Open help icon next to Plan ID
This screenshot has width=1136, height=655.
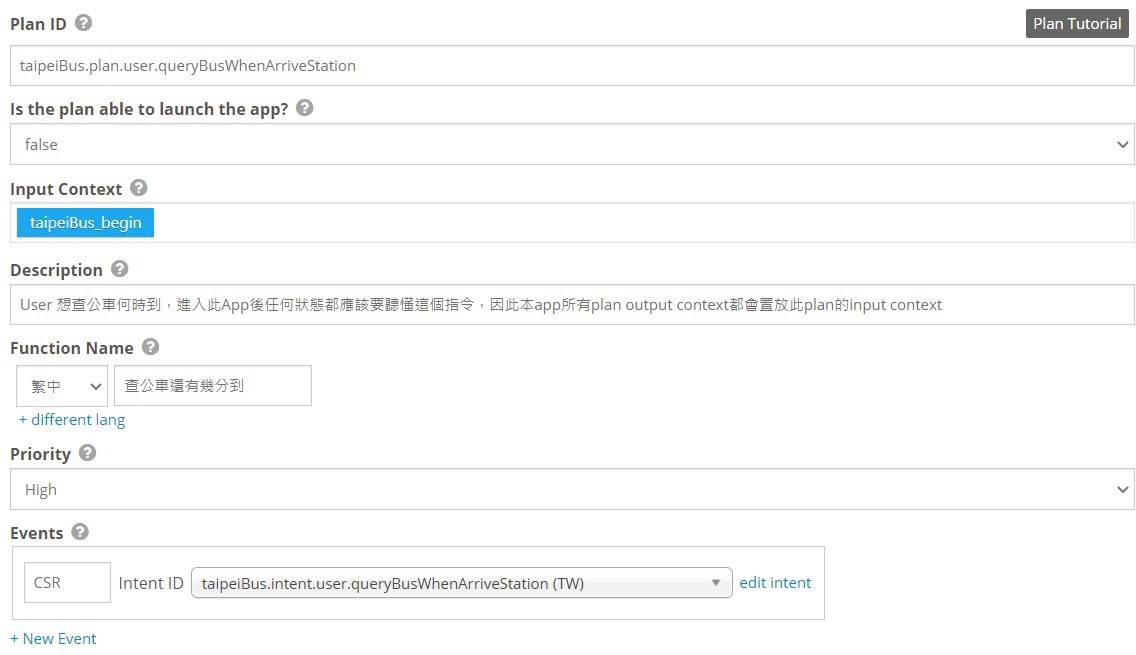coord(83,23)
